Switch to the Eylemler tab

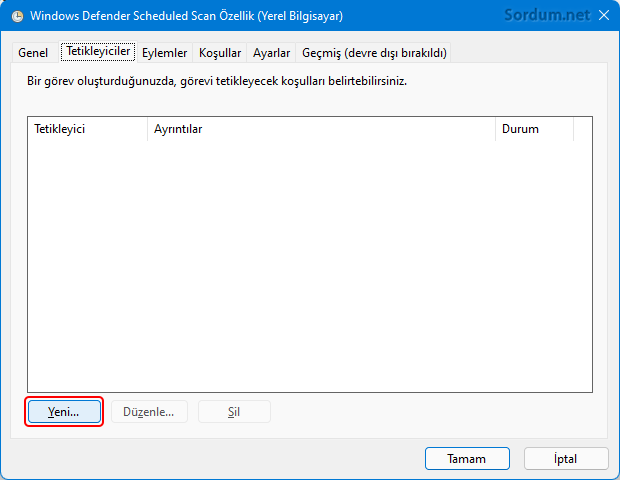pyautogui.click(x=164, y=53)
